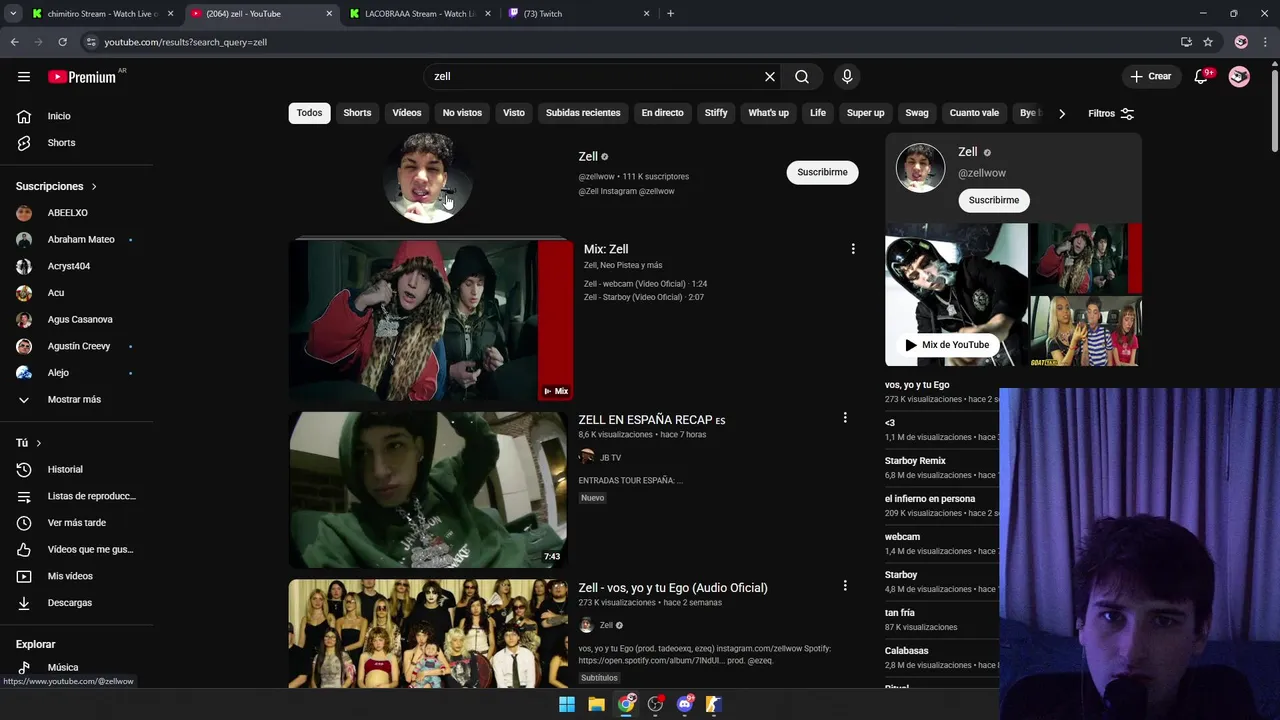Open the Windows Start button
Screen dimensions: 1280x720
(567, 704)
